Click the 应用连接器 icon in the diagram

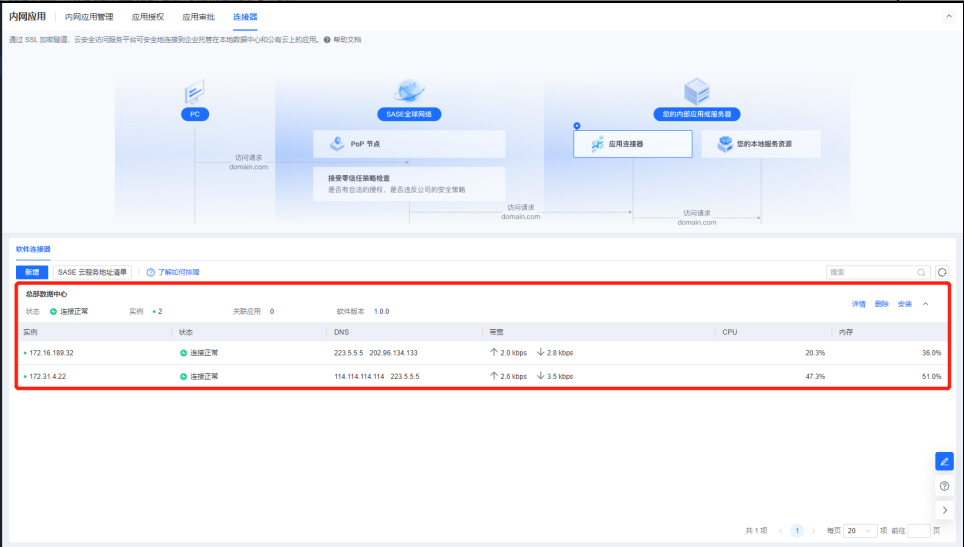click(597, 144)
